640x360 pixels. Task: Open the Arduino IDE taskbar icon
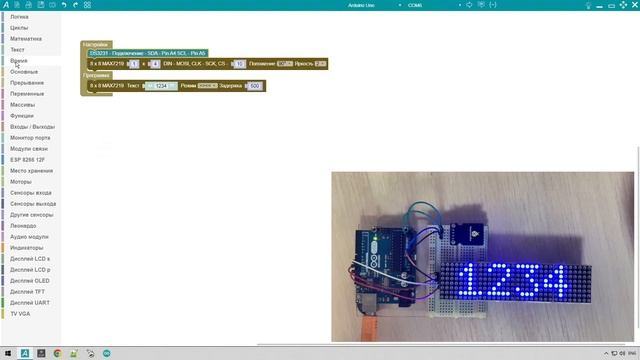tap(107, 353)
